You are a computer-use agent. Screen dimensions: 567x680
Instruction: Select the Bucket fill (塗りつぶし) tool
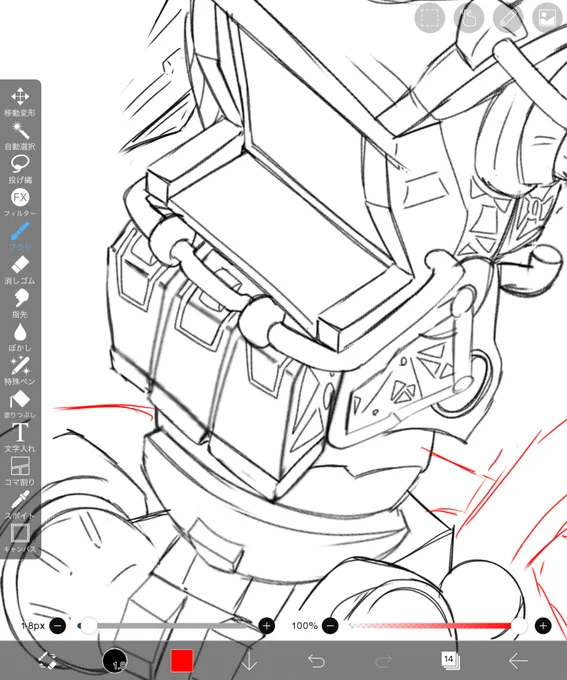(x=20, y=404)
